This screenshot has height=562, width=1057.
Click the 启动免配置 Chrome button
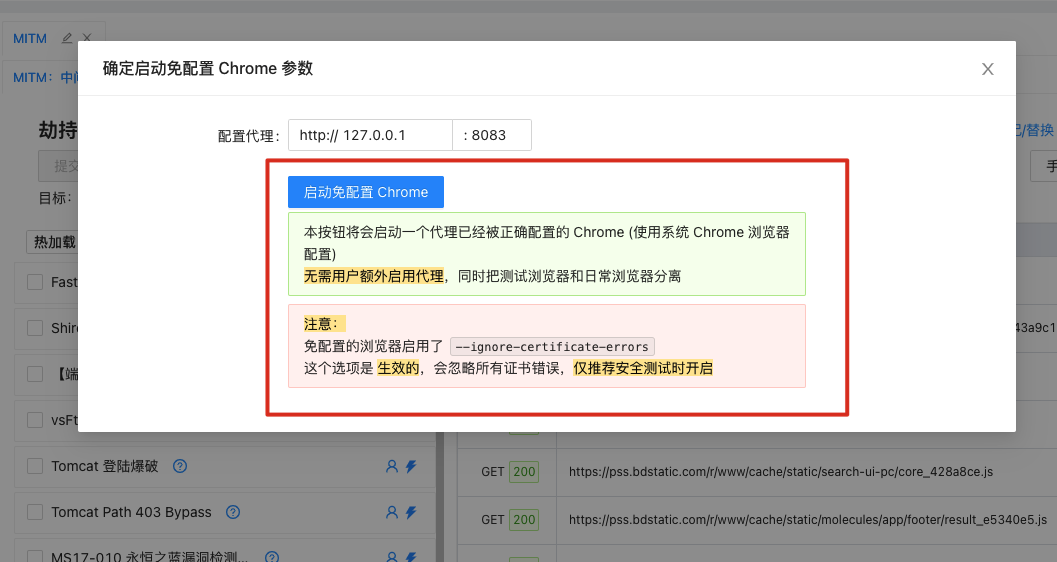[365, 192]
